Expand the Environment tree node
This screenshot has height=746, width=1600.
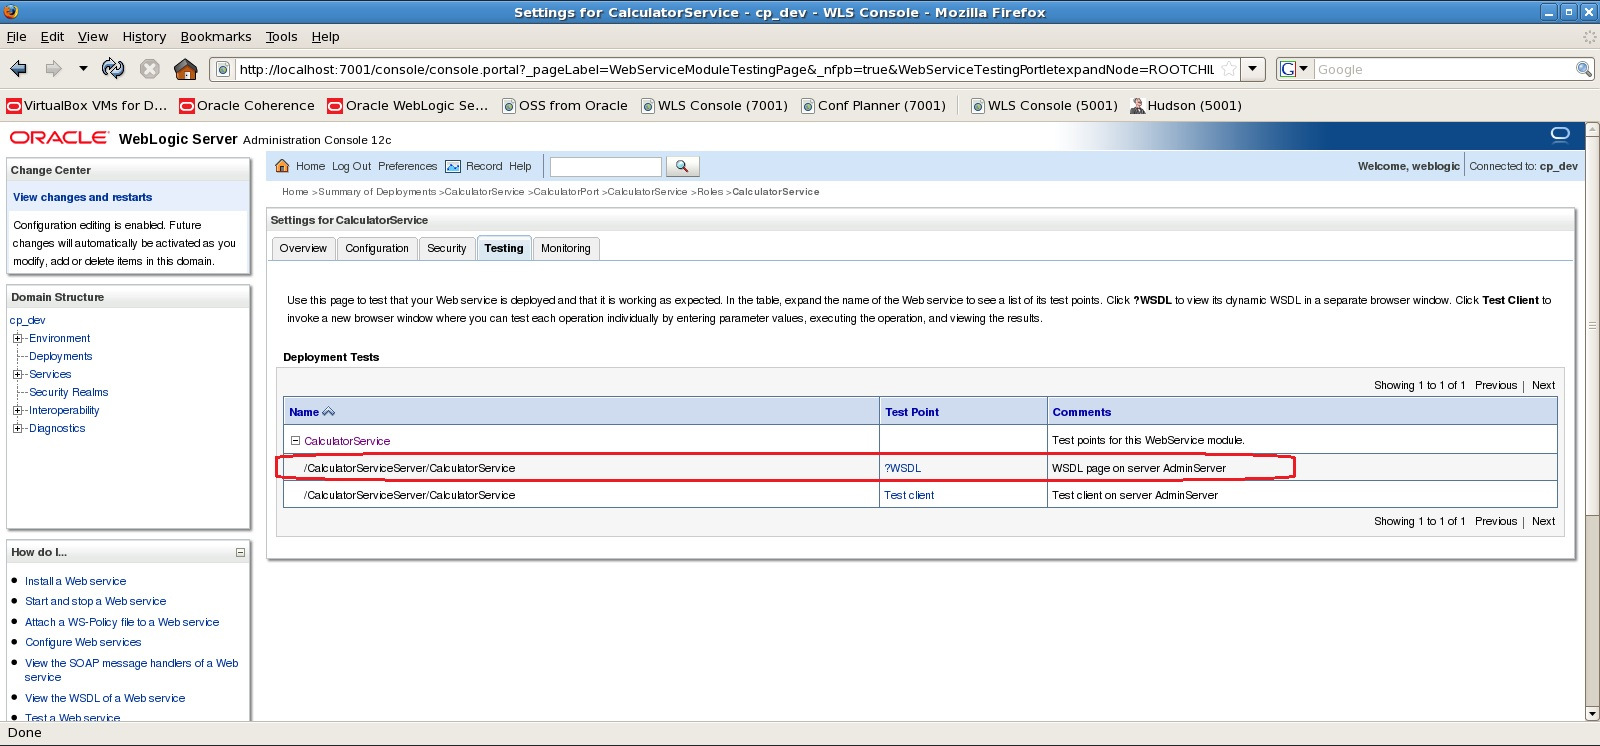[17, 338]
